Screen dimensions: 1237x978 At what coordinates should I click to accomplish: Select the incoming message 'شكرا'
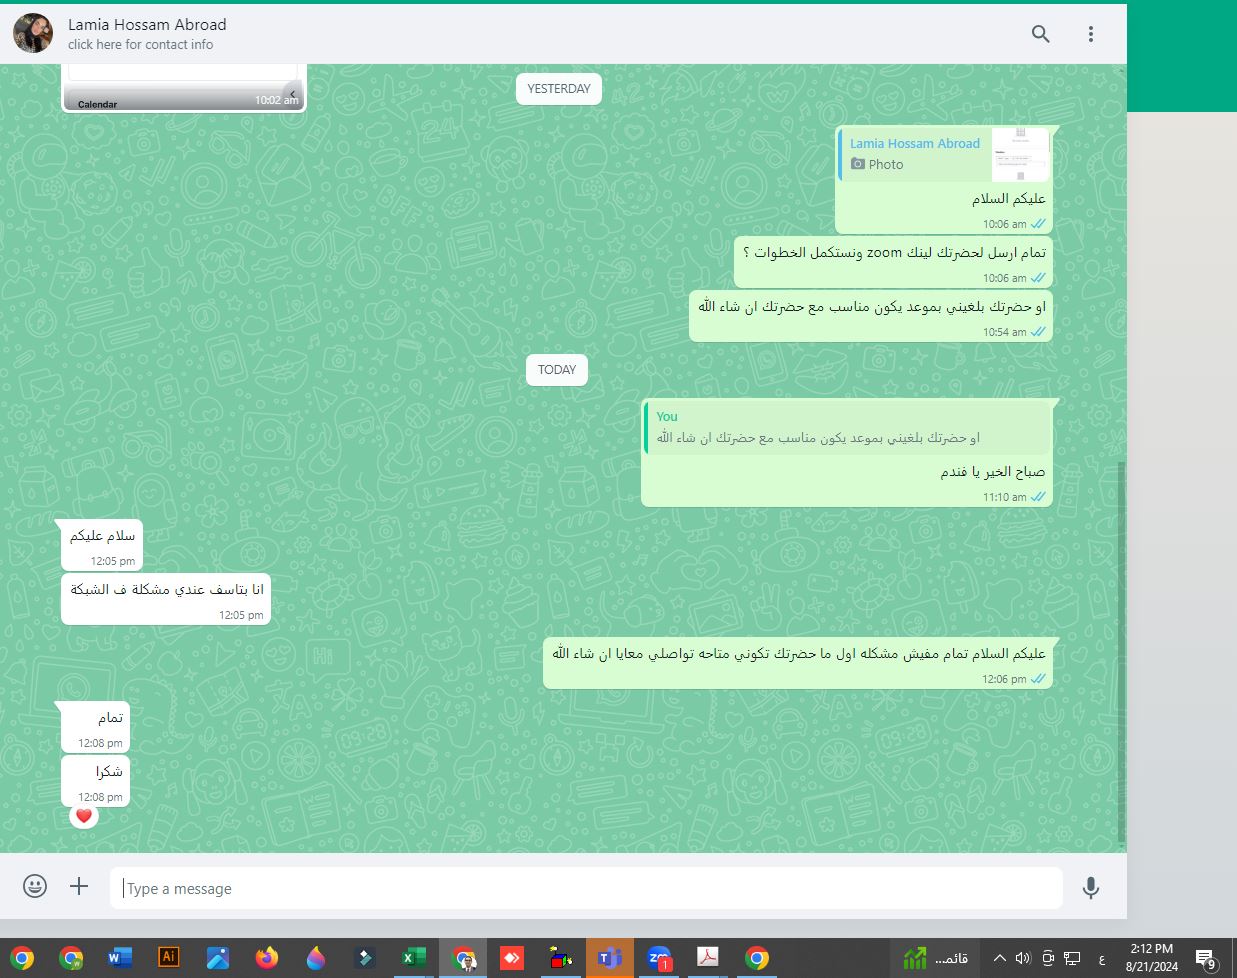[x=96, y=781]
